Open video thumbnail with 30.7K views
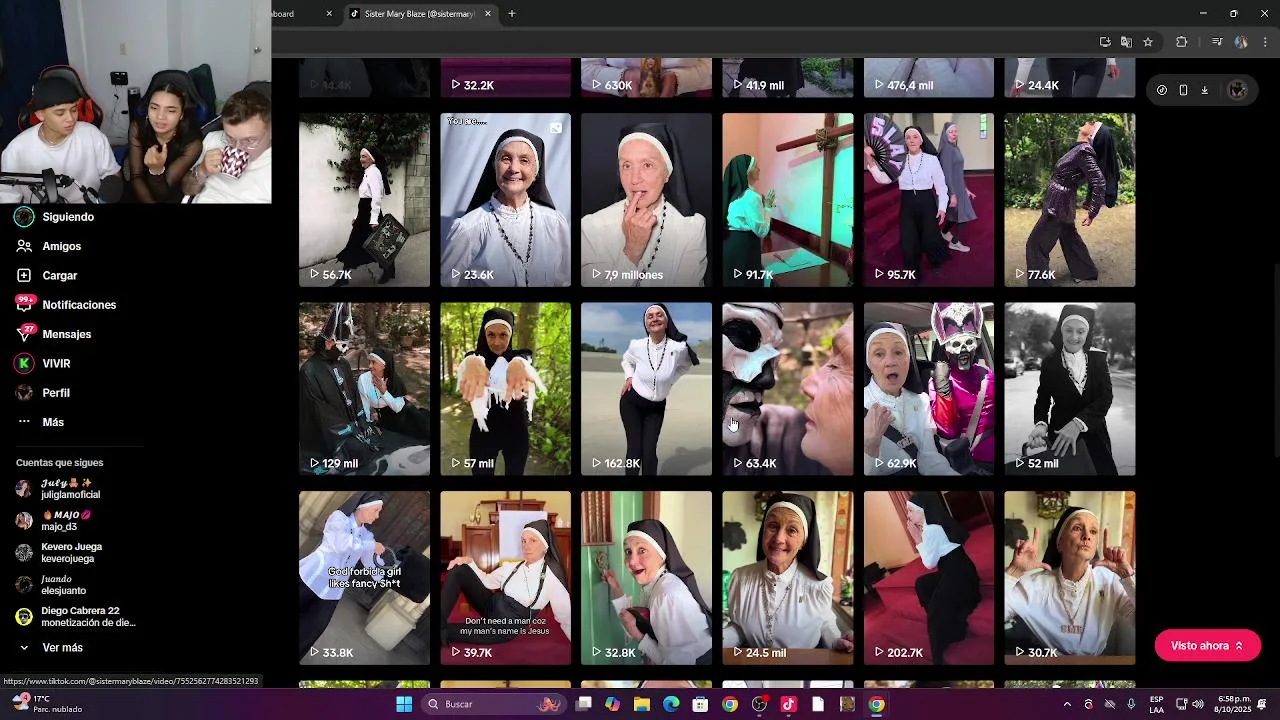Viewport: 1280px width, 720px height. pyautogui.click(x=1070, y=578)
